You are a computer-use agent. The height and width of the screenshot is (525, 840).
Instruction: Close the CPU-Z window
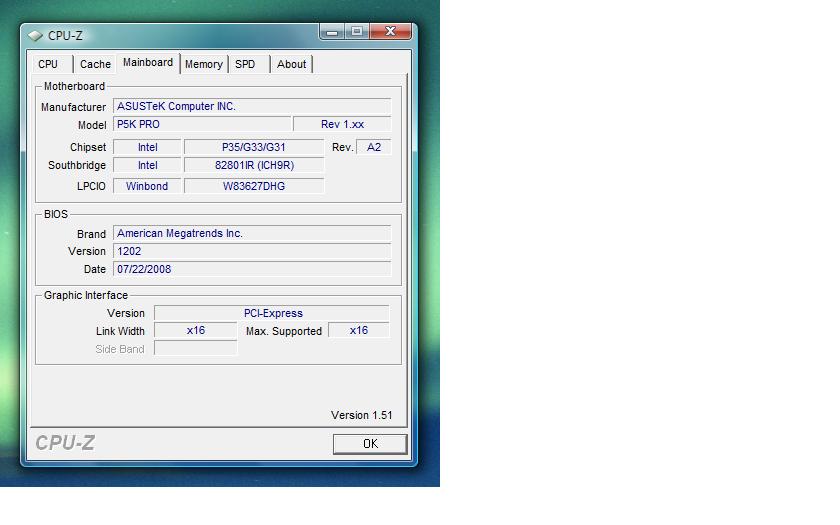point(391,32)
